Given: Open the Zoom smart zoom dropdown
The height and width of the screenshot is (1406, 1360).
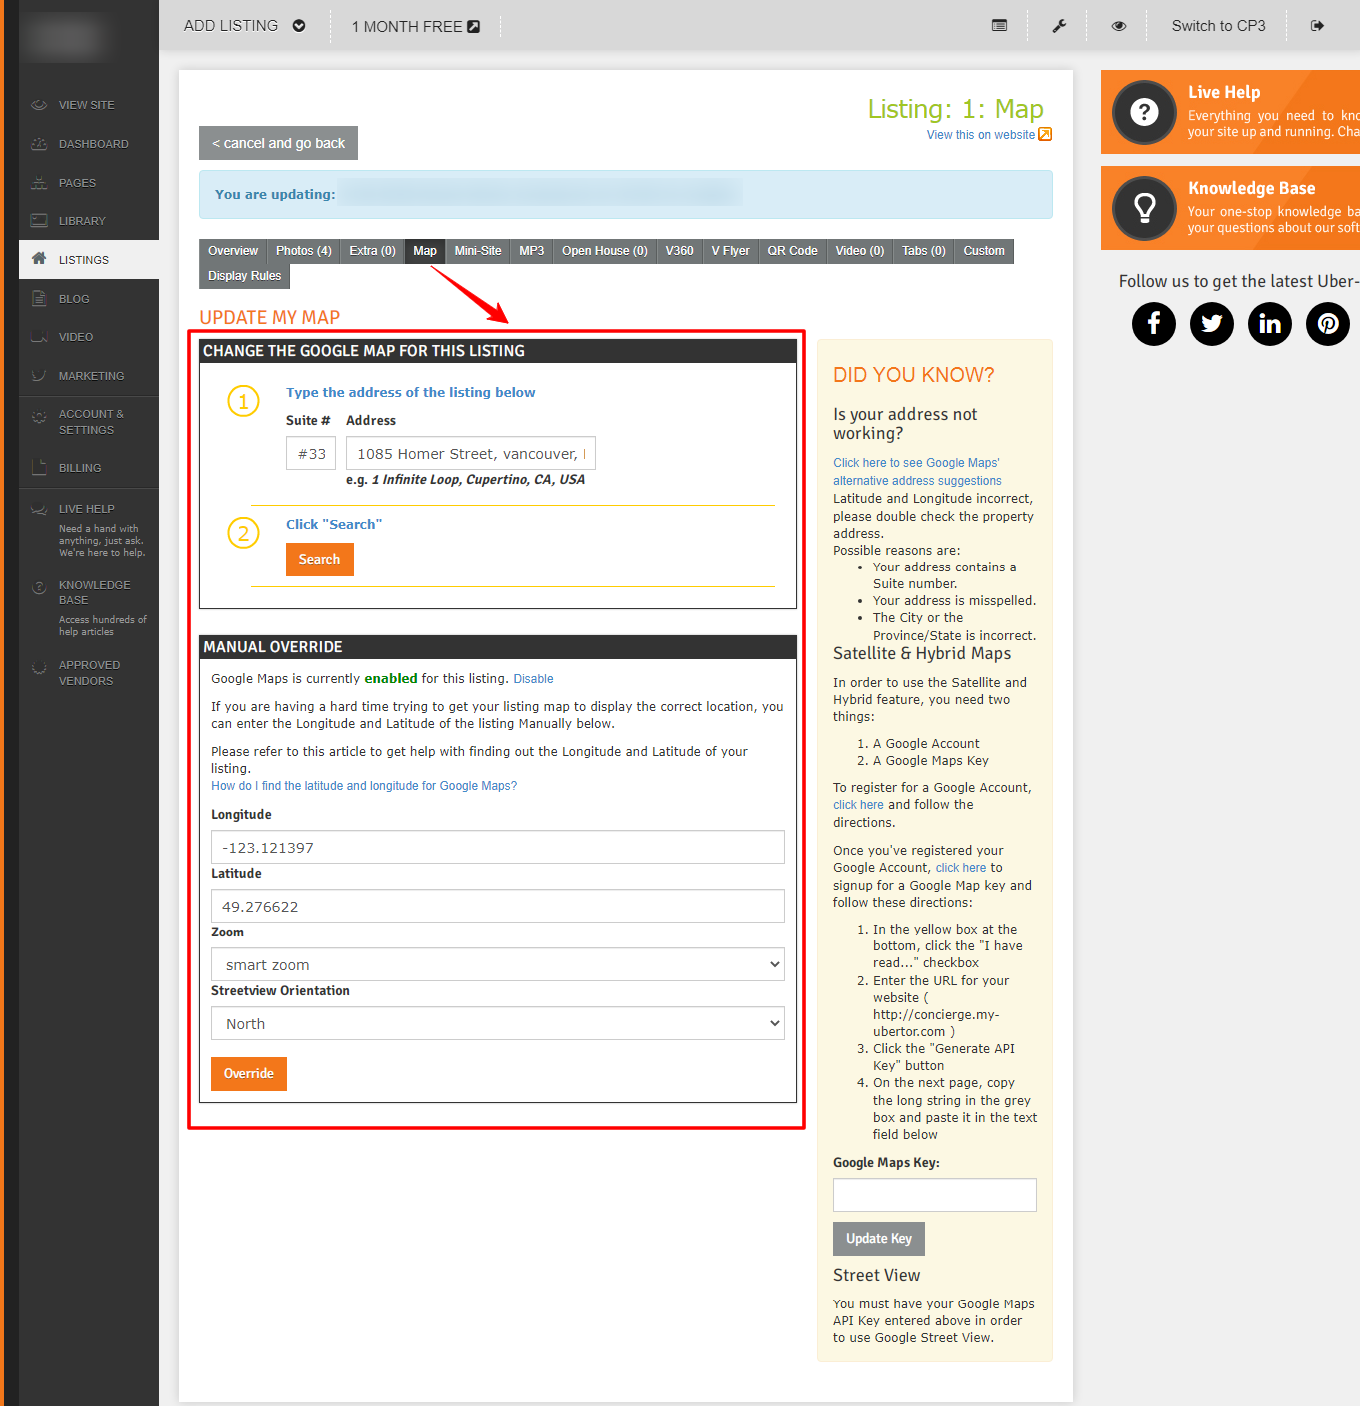Looking at the screenshot, I should point(498,965).
